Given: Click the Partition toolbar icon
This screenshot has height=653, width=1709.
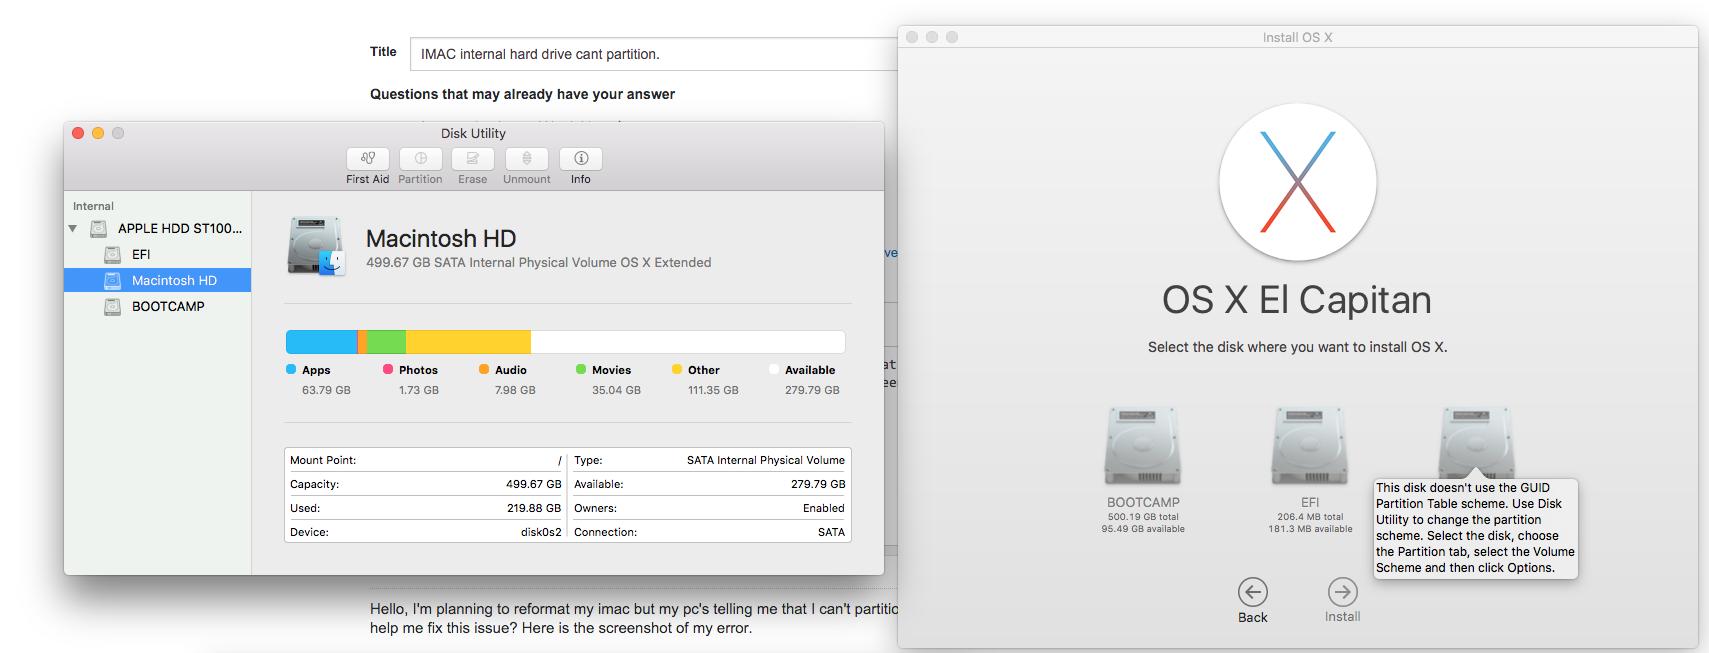Looking at the screenshot, I should (x=420, y=159).
